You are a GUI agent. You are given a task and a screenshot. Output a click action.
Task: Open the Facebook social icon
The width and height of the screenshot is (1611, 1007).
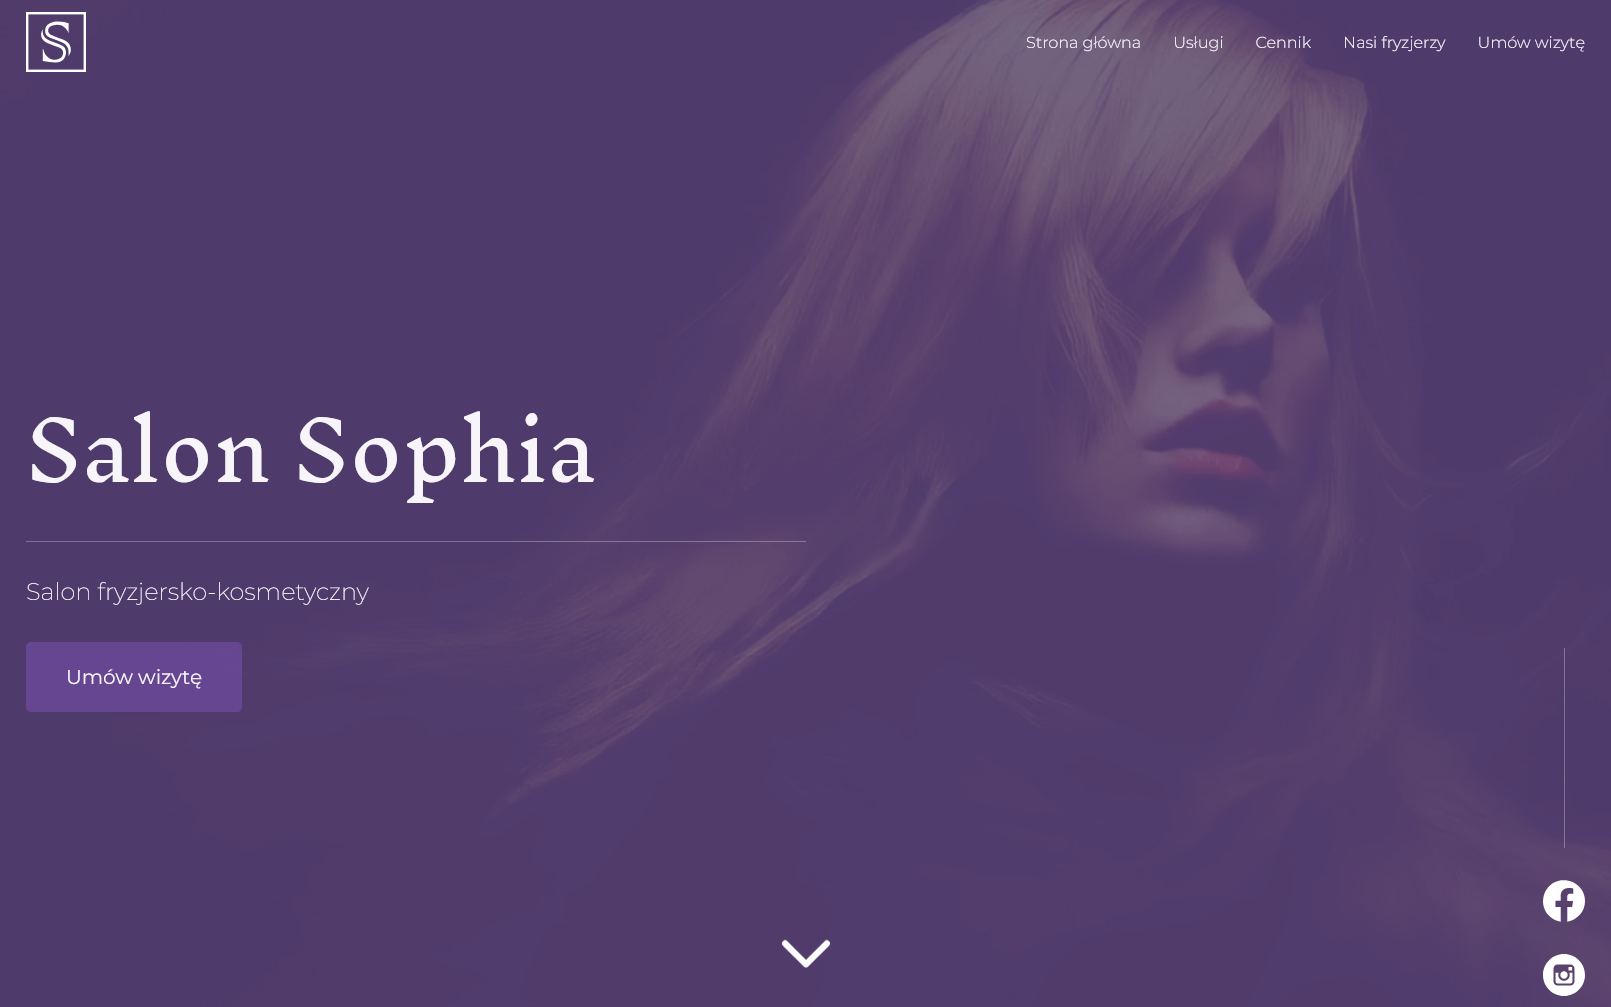[x=1564, y=901]
